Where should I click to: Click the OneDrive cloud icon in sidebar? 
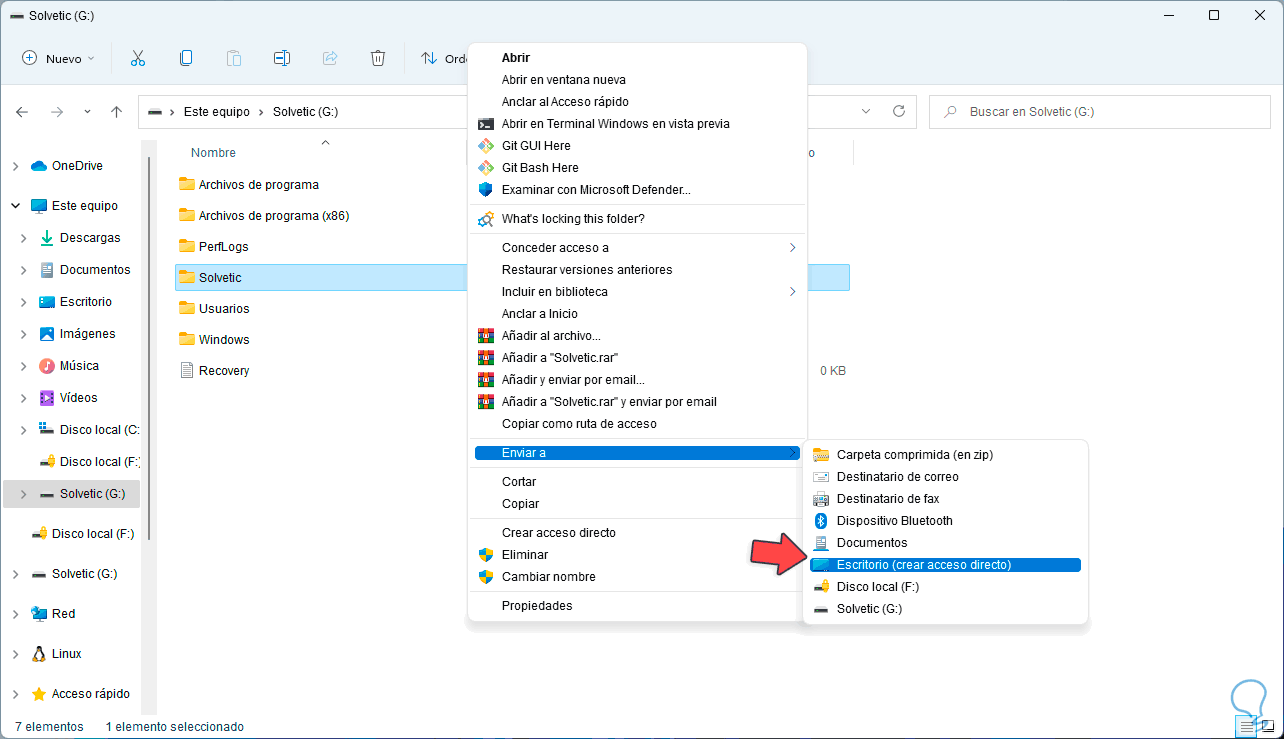tap(39, 166)
